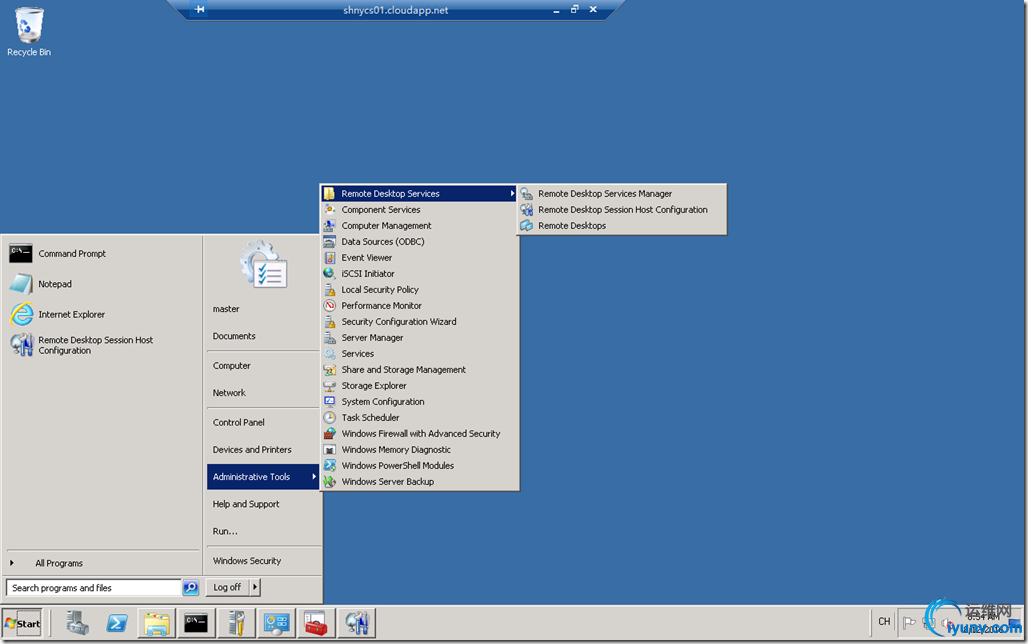Launch Internet Explorer from Start menu
The image size is (1028, 644).
(102, 314)
